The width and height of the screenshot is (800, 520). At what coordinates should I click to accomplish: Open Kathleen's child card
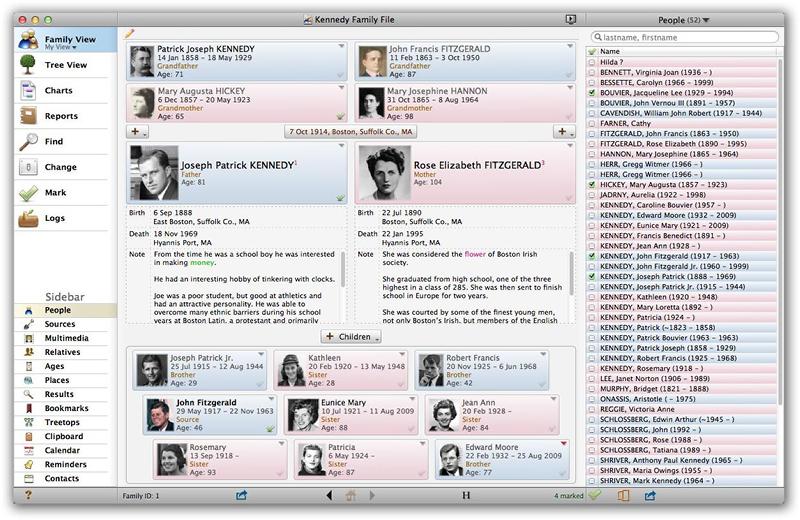341,369
